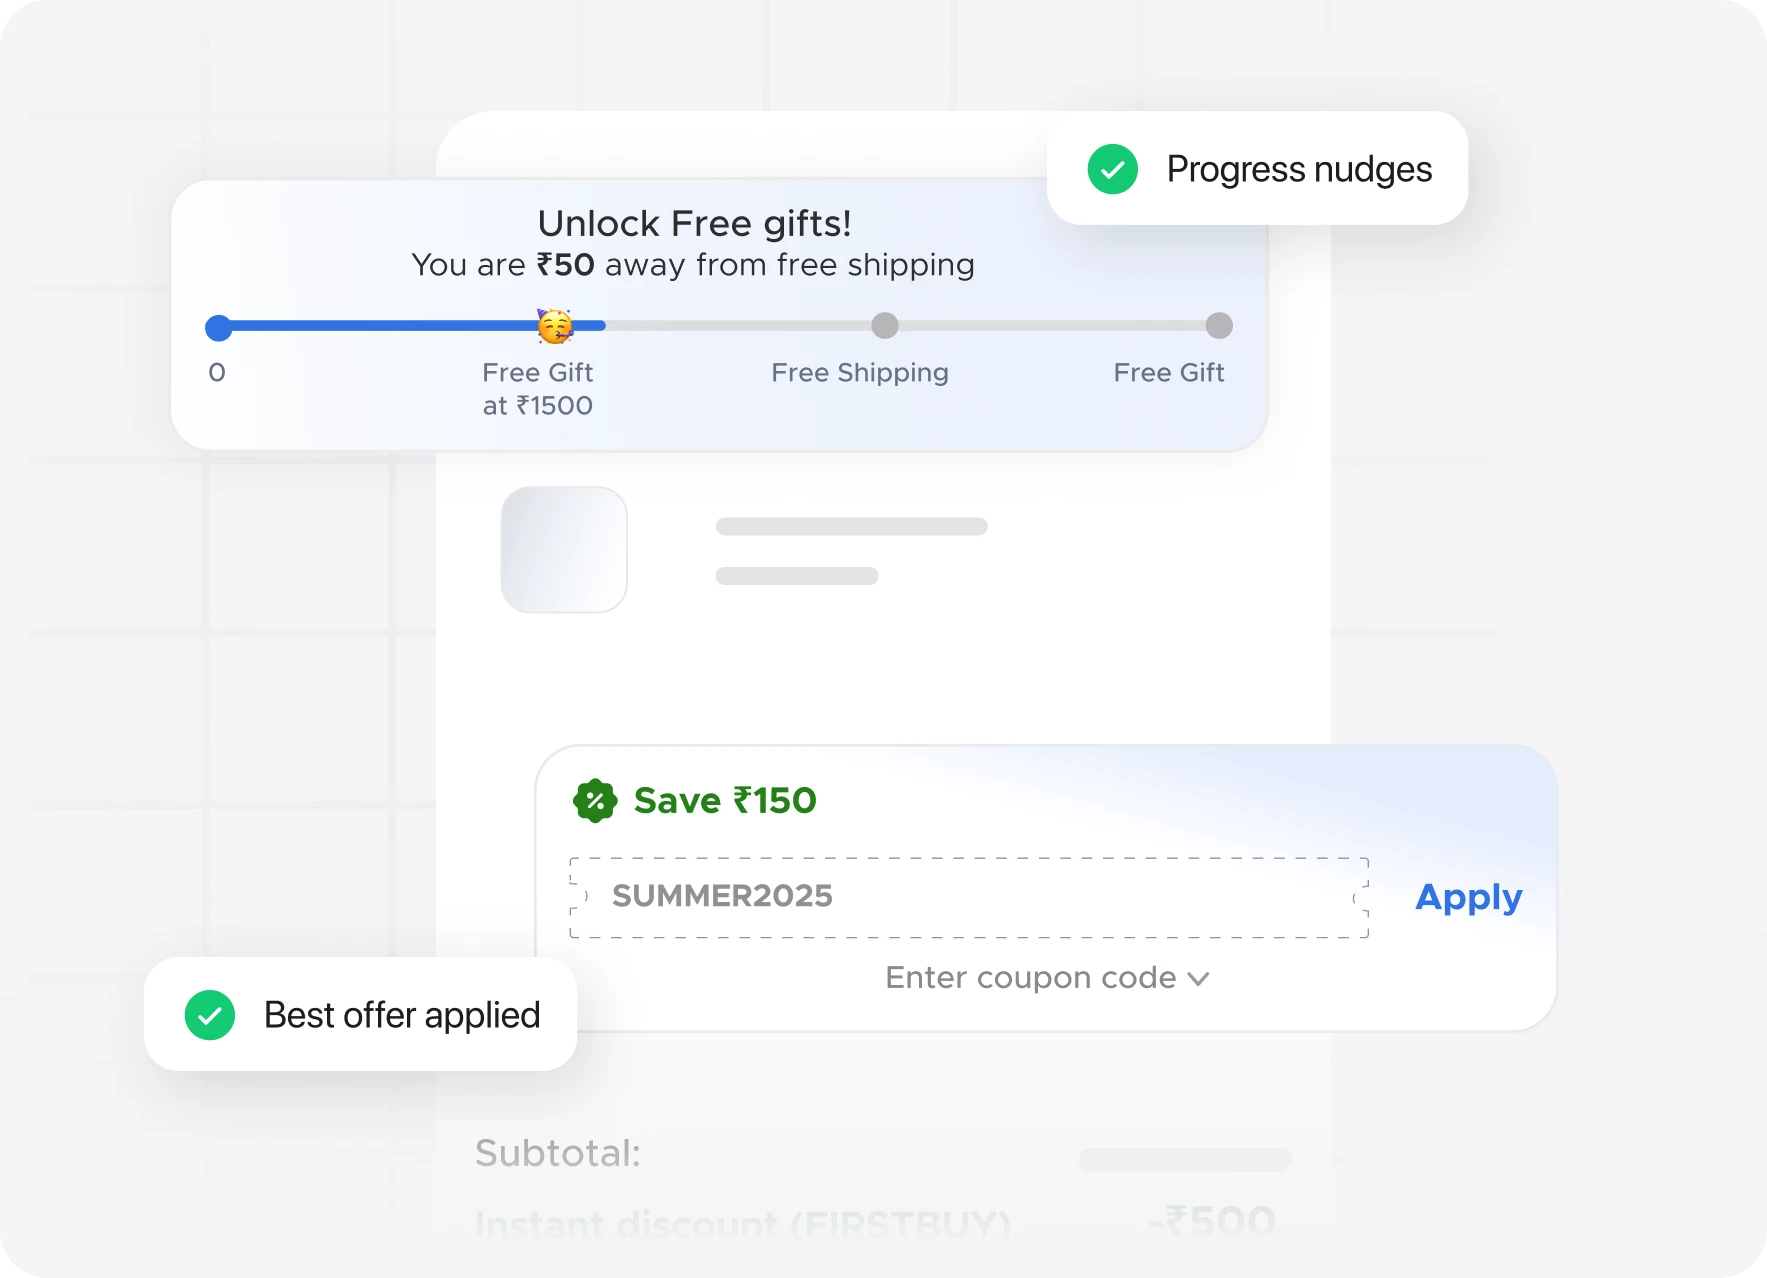Click the blue starting dot of the progress bar
The image size is (1767, 1278).
[218, 327]
